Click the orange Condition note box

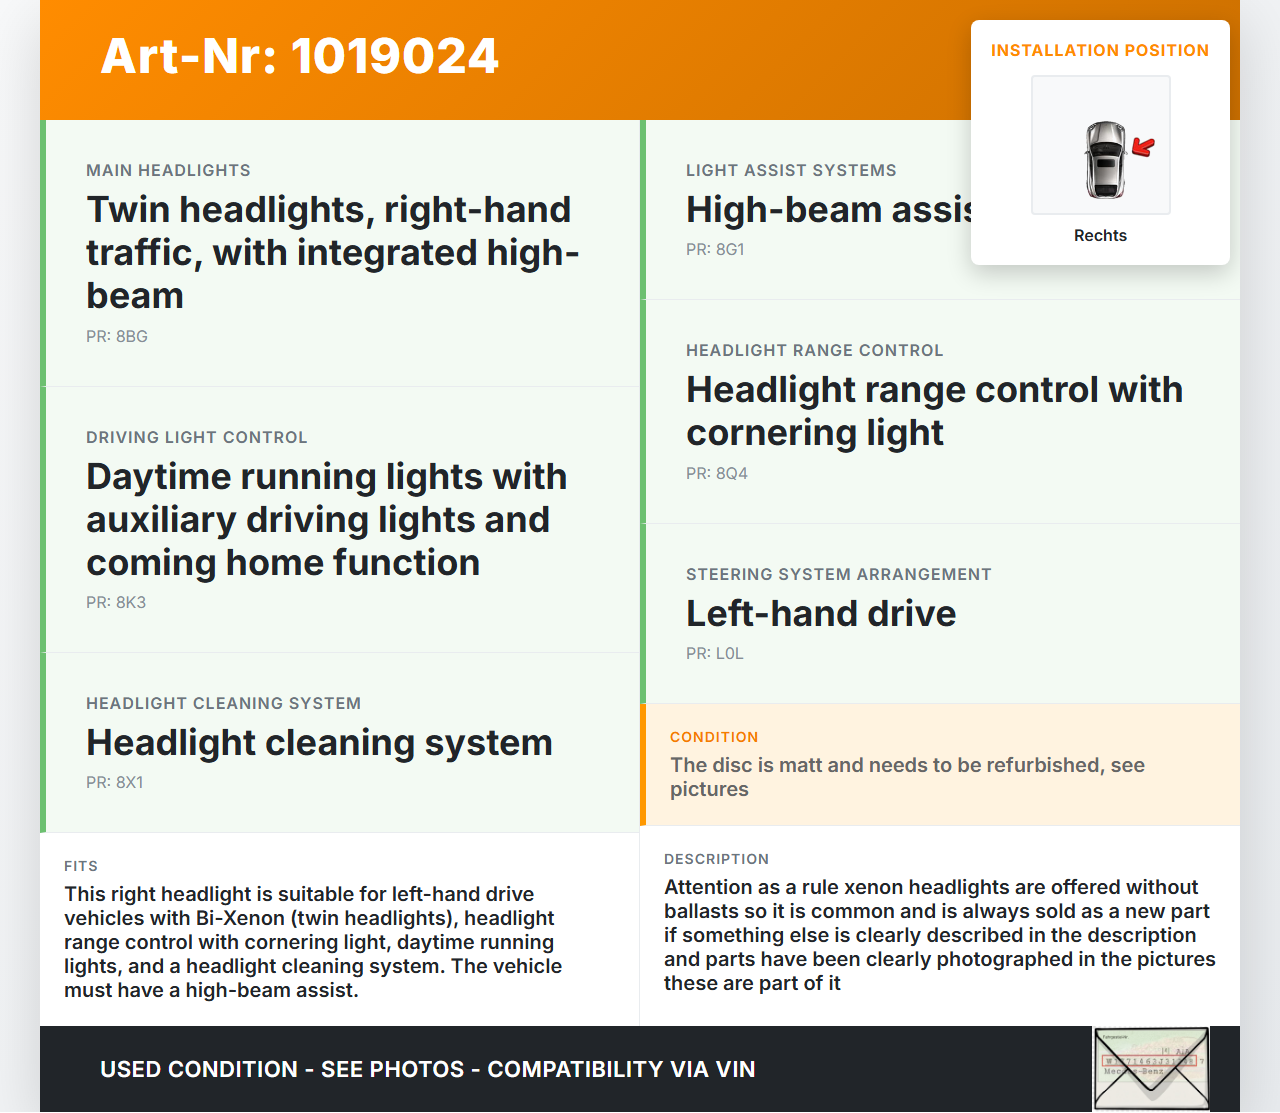pyautogui.click(x=939, y=765)
